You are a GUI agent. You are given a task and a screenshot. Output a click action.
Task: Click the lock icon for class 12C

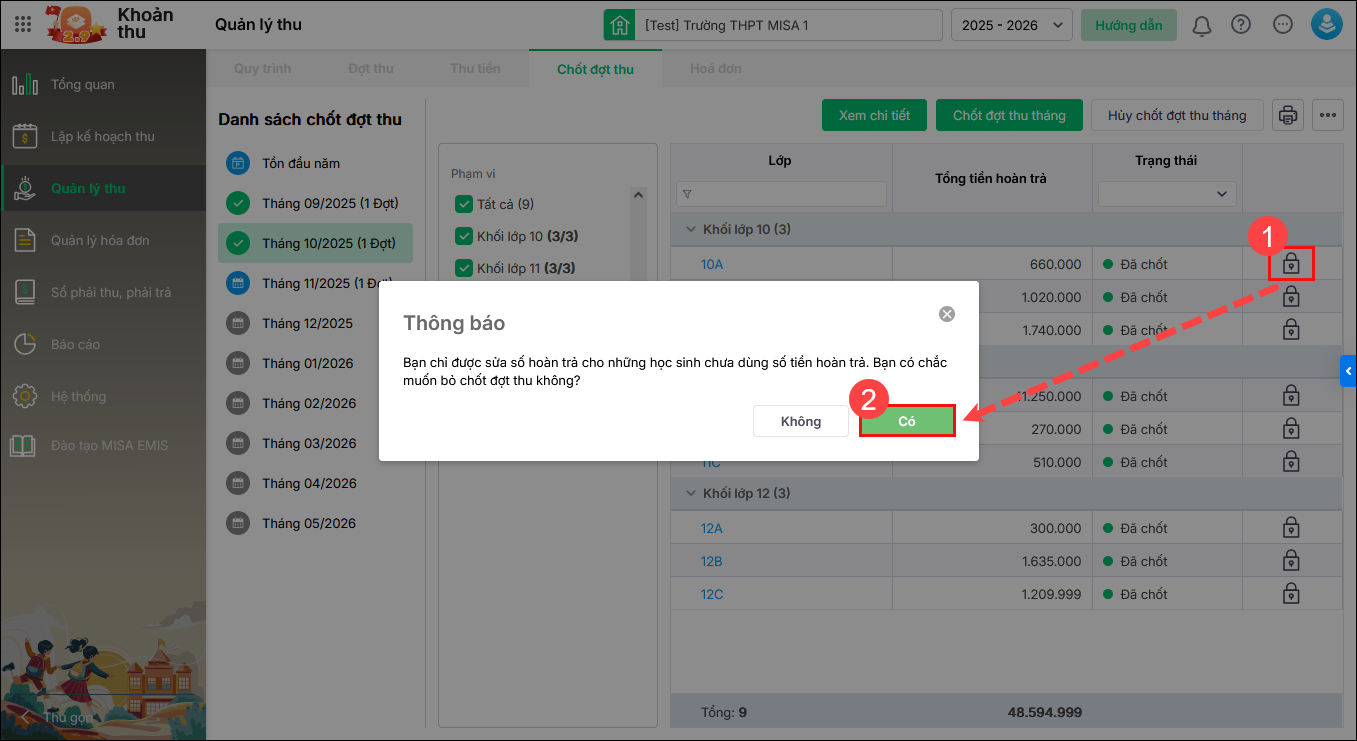coord(1291,594)
